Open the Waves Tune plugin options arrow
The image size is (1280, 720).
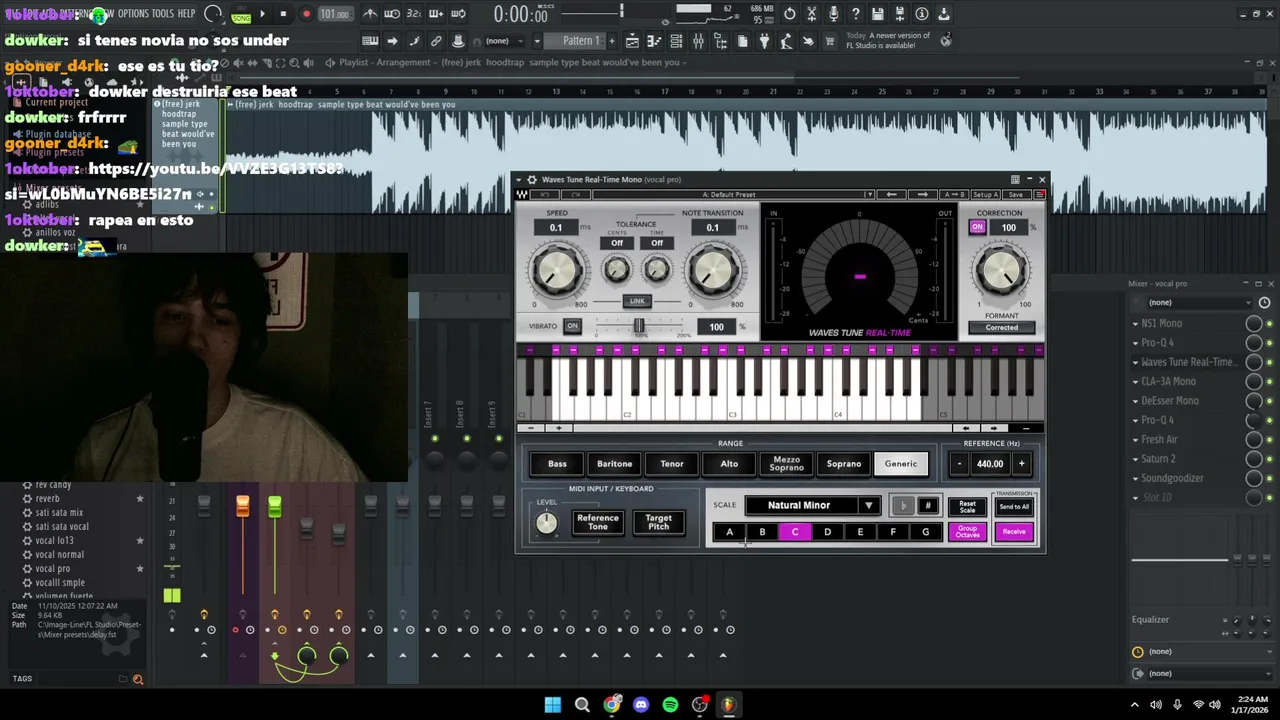[520, 179]
